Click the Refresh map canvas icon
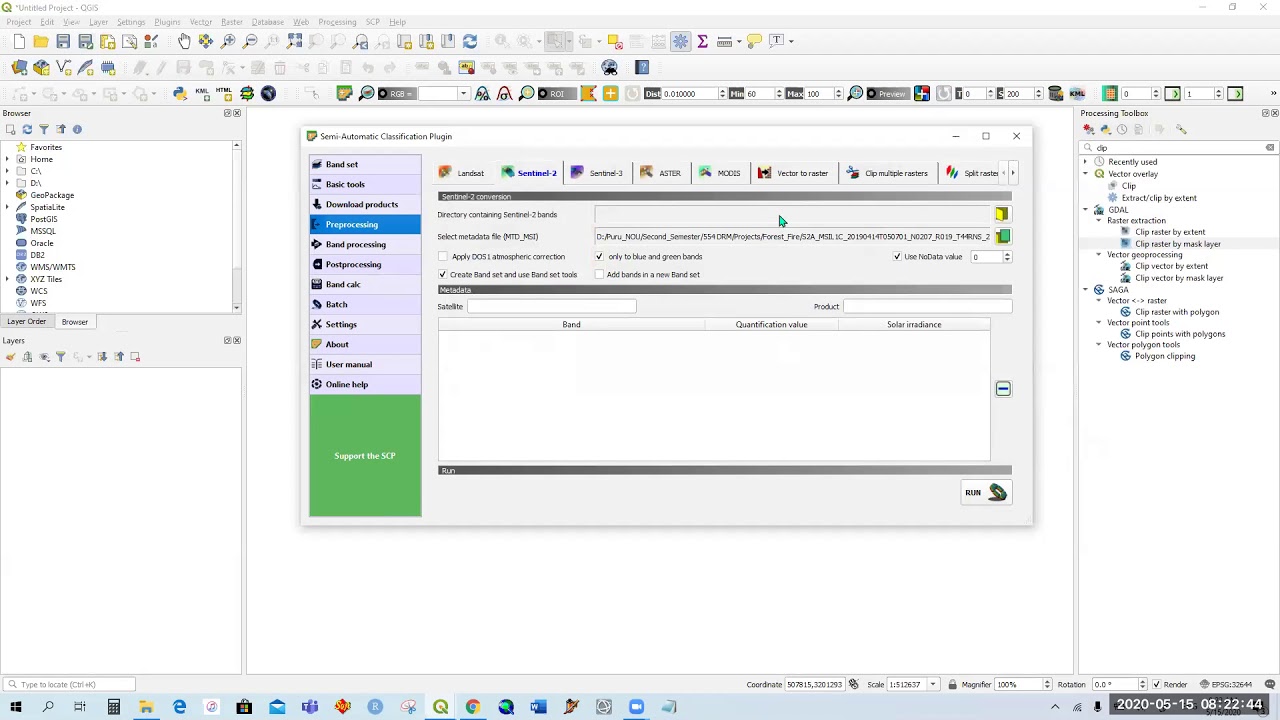The height and width of the screenshot is (720, 1280). 470,41
